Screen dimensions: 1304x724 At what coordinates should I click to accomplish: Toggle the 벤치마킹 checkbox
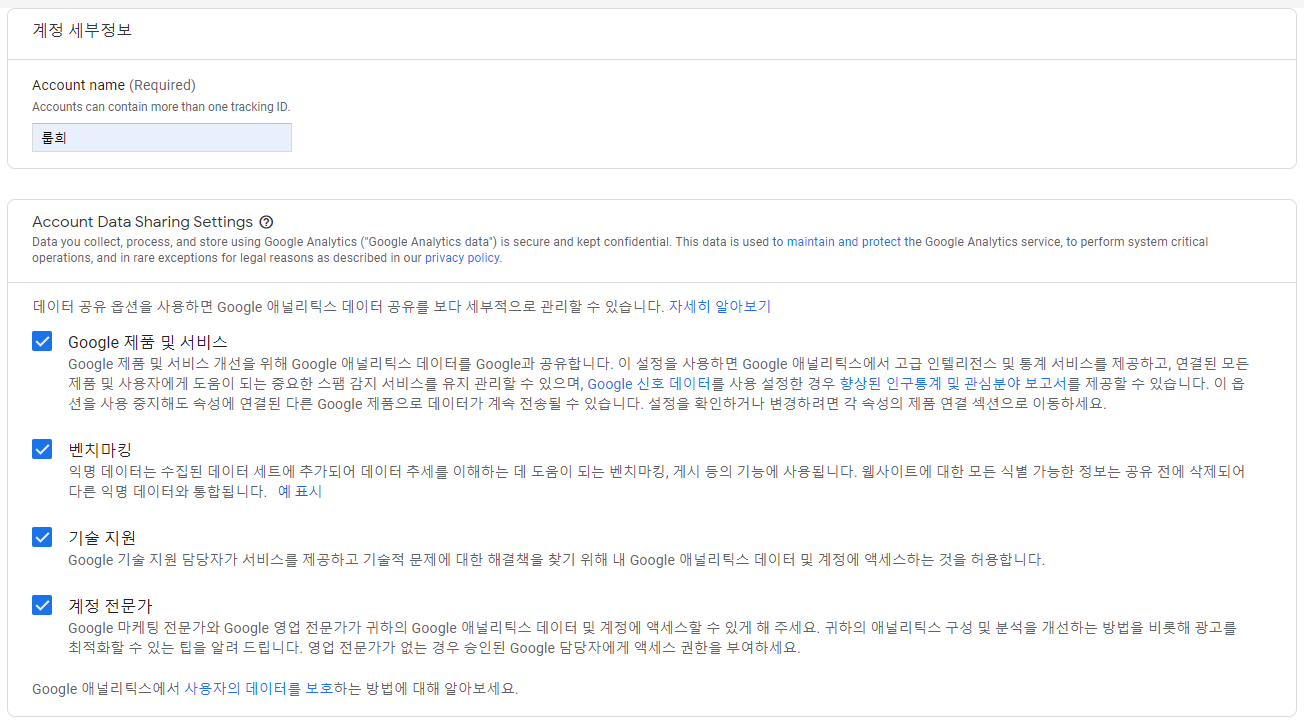point(42,449)
